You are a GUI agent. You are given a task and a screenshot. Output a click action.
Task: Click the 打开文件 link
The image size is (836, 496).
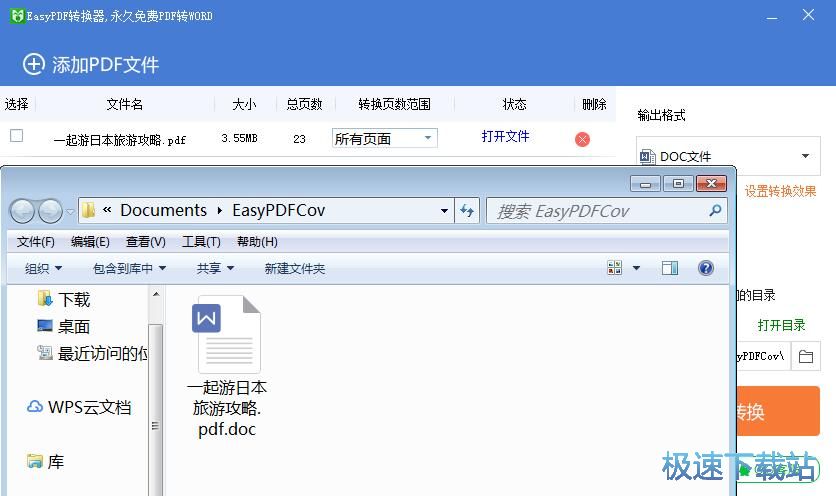pyautogui.click(x=505, y=137)
